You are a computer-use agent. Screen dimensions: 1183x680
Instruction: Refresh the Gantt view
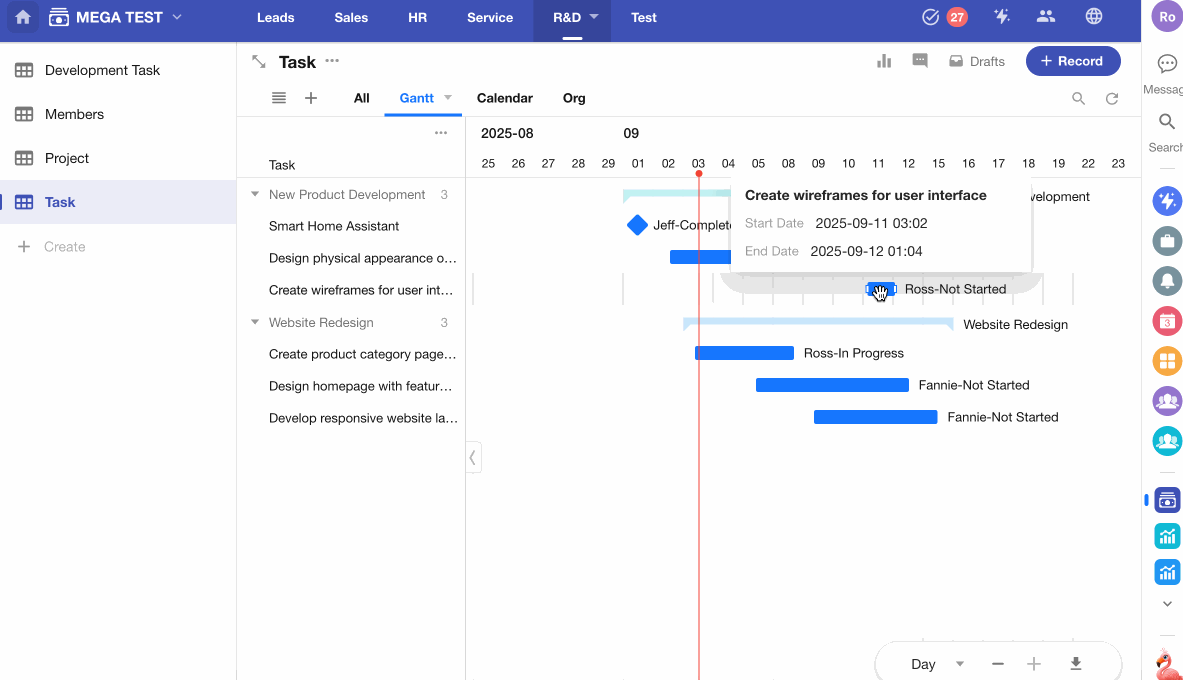pos(1111,98)
